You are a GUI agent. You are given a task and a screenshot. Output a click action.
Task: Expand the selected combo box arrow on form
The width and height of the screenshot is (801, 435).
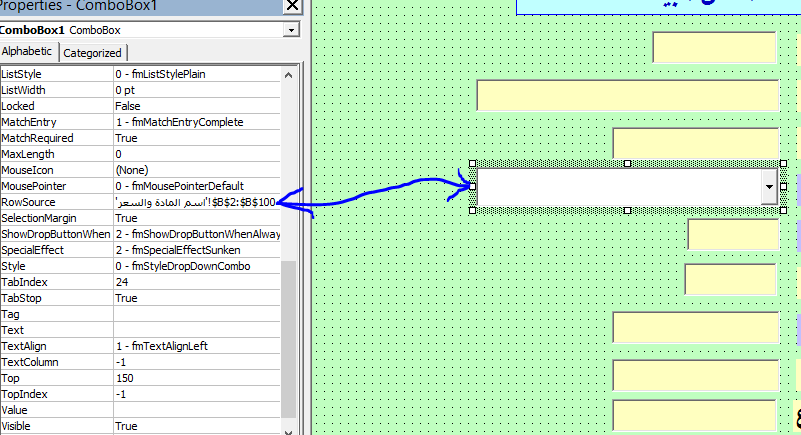[x=768, y=187]
